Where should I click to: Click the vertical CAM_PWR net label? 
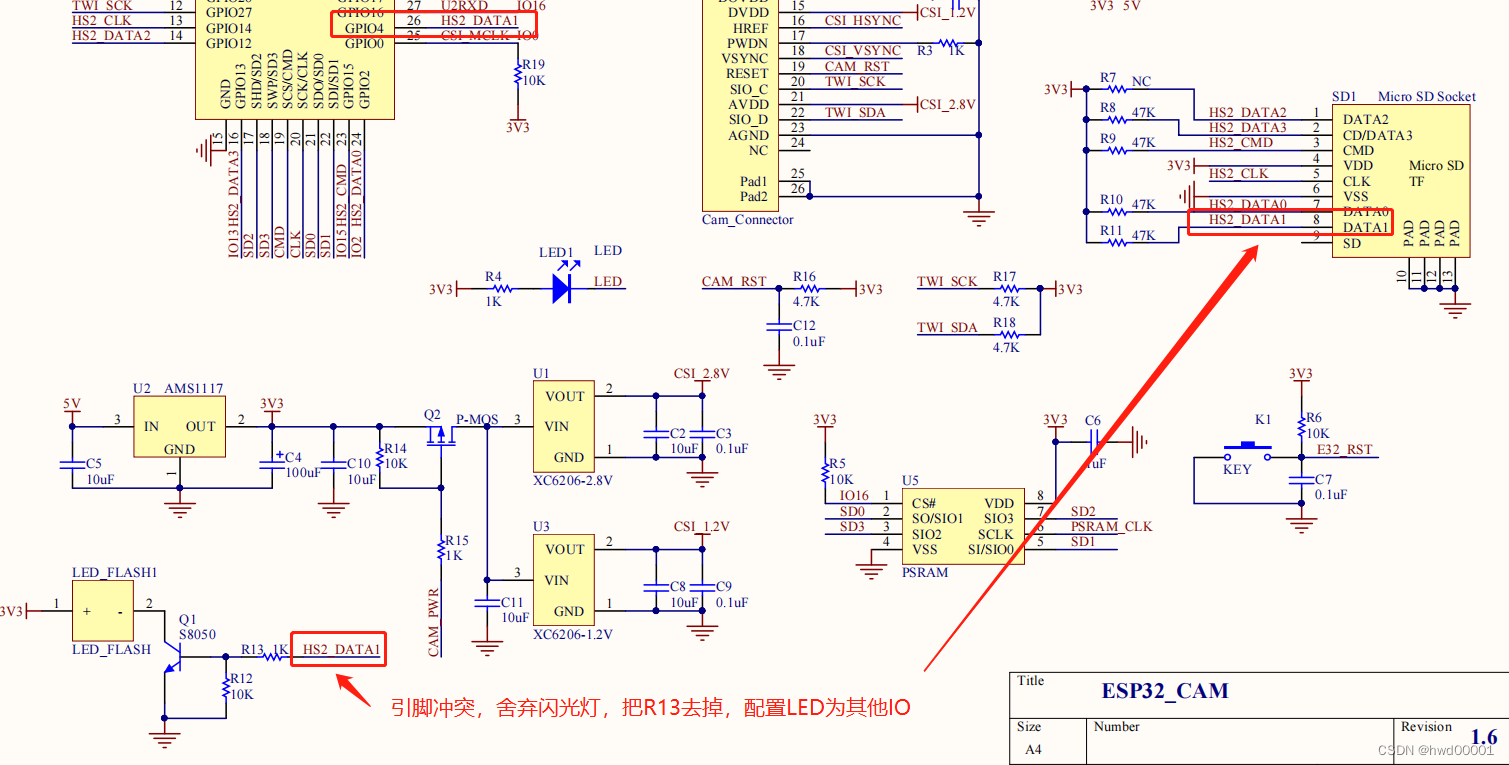(x=433, y=622)
